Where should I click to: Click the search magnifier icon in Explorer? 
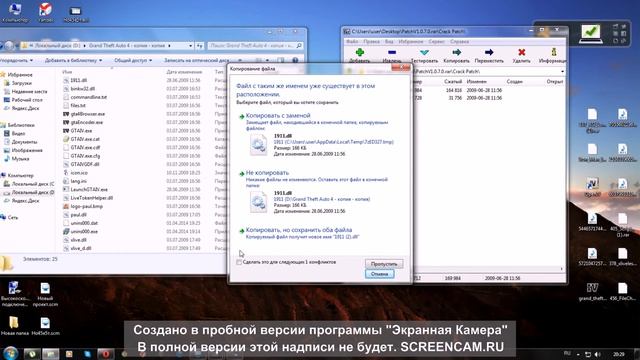coord(299,46)
